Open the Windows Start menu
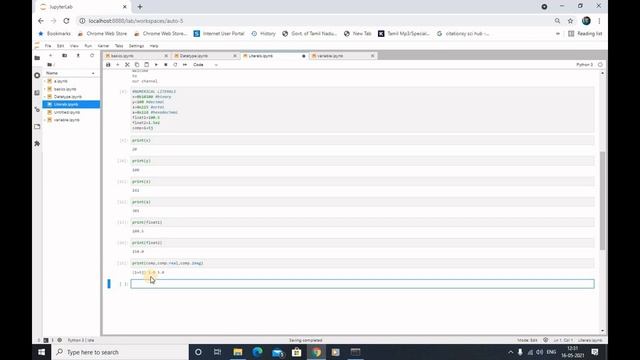Image resolution: width=640 pixels, height=360 pixels. [x=42, y=352]
